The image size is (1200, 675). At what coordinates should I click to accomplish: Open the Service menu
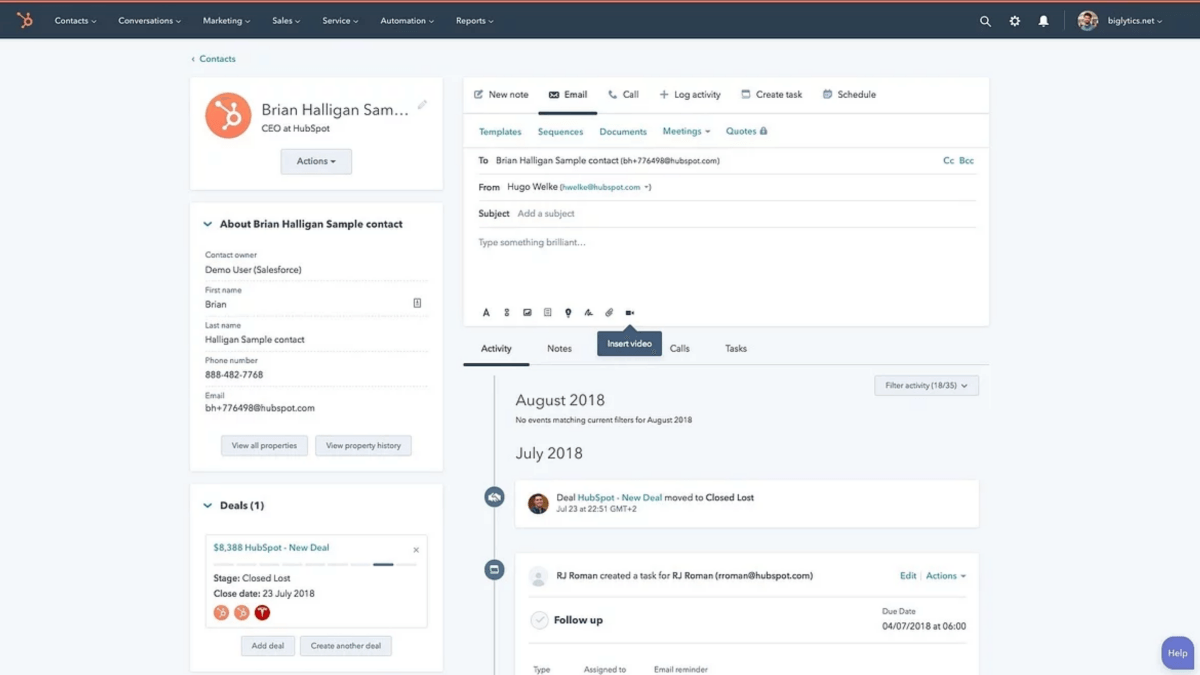pos(340,21)
